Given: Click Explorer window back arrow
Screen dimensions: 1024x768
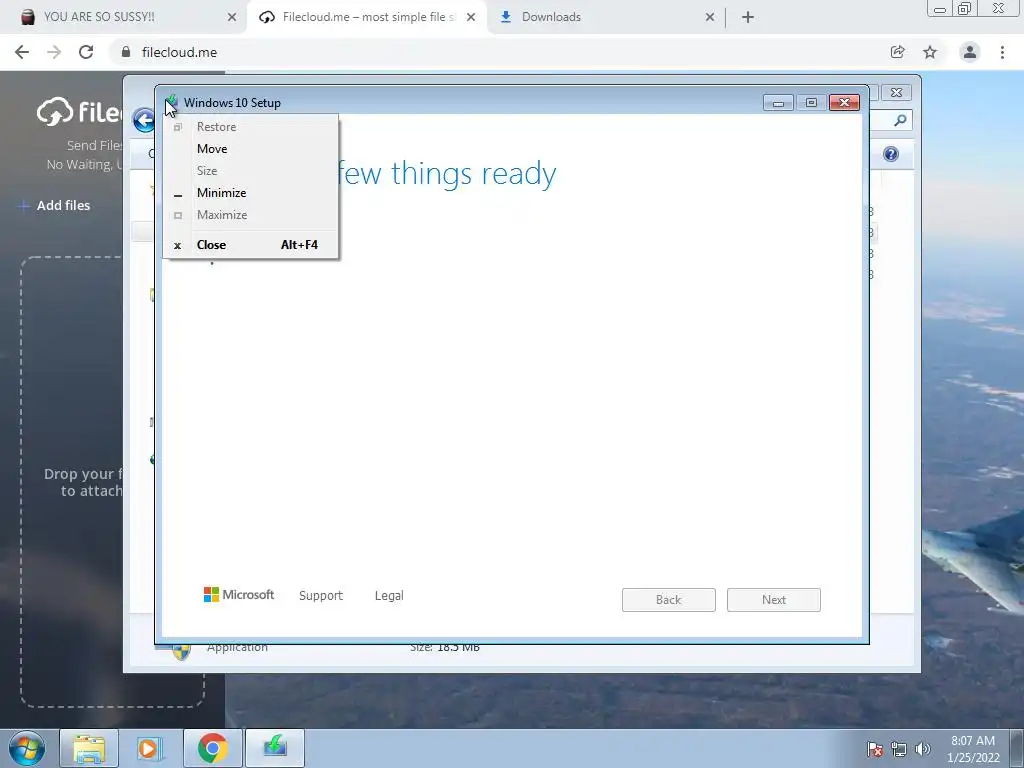Looking at the screenshot, I should [x=144, y=120].
